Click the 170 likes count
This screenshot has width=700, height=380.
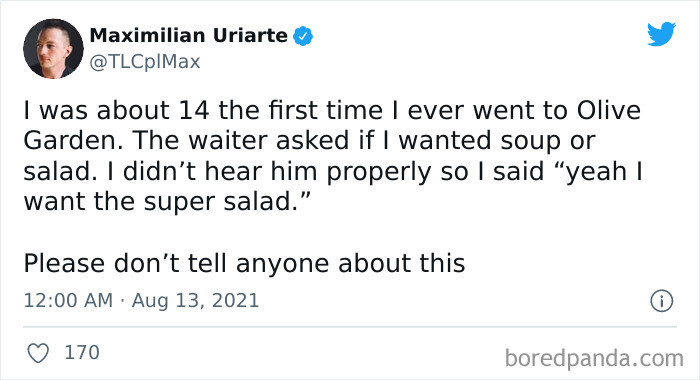82,352
